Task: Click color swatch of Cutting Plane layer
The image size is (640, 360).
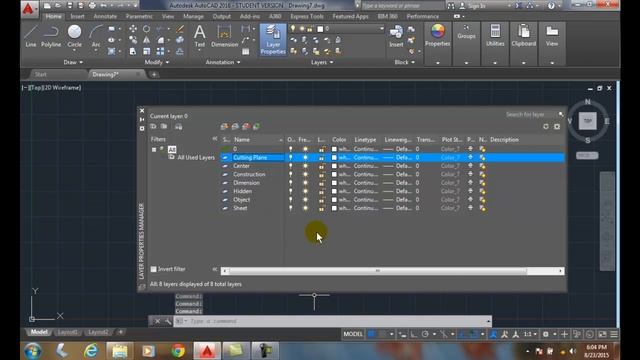Action: (334, 158)
